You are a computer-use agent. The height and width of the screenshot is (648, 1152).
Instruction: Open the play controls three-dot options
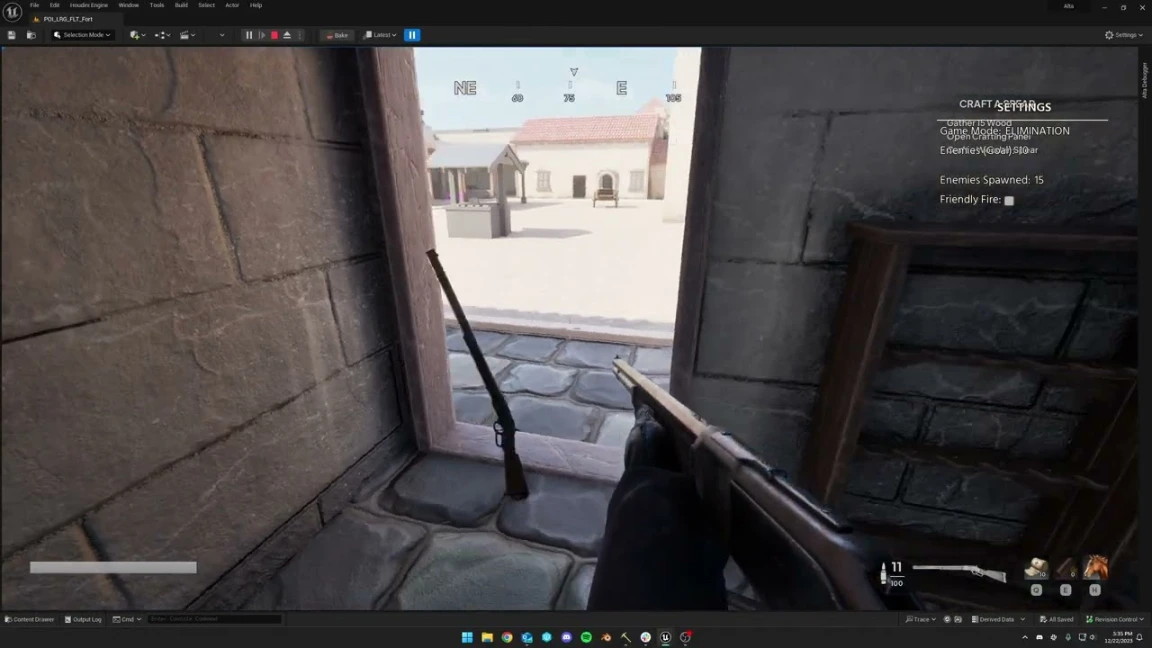tap(300, 35)
